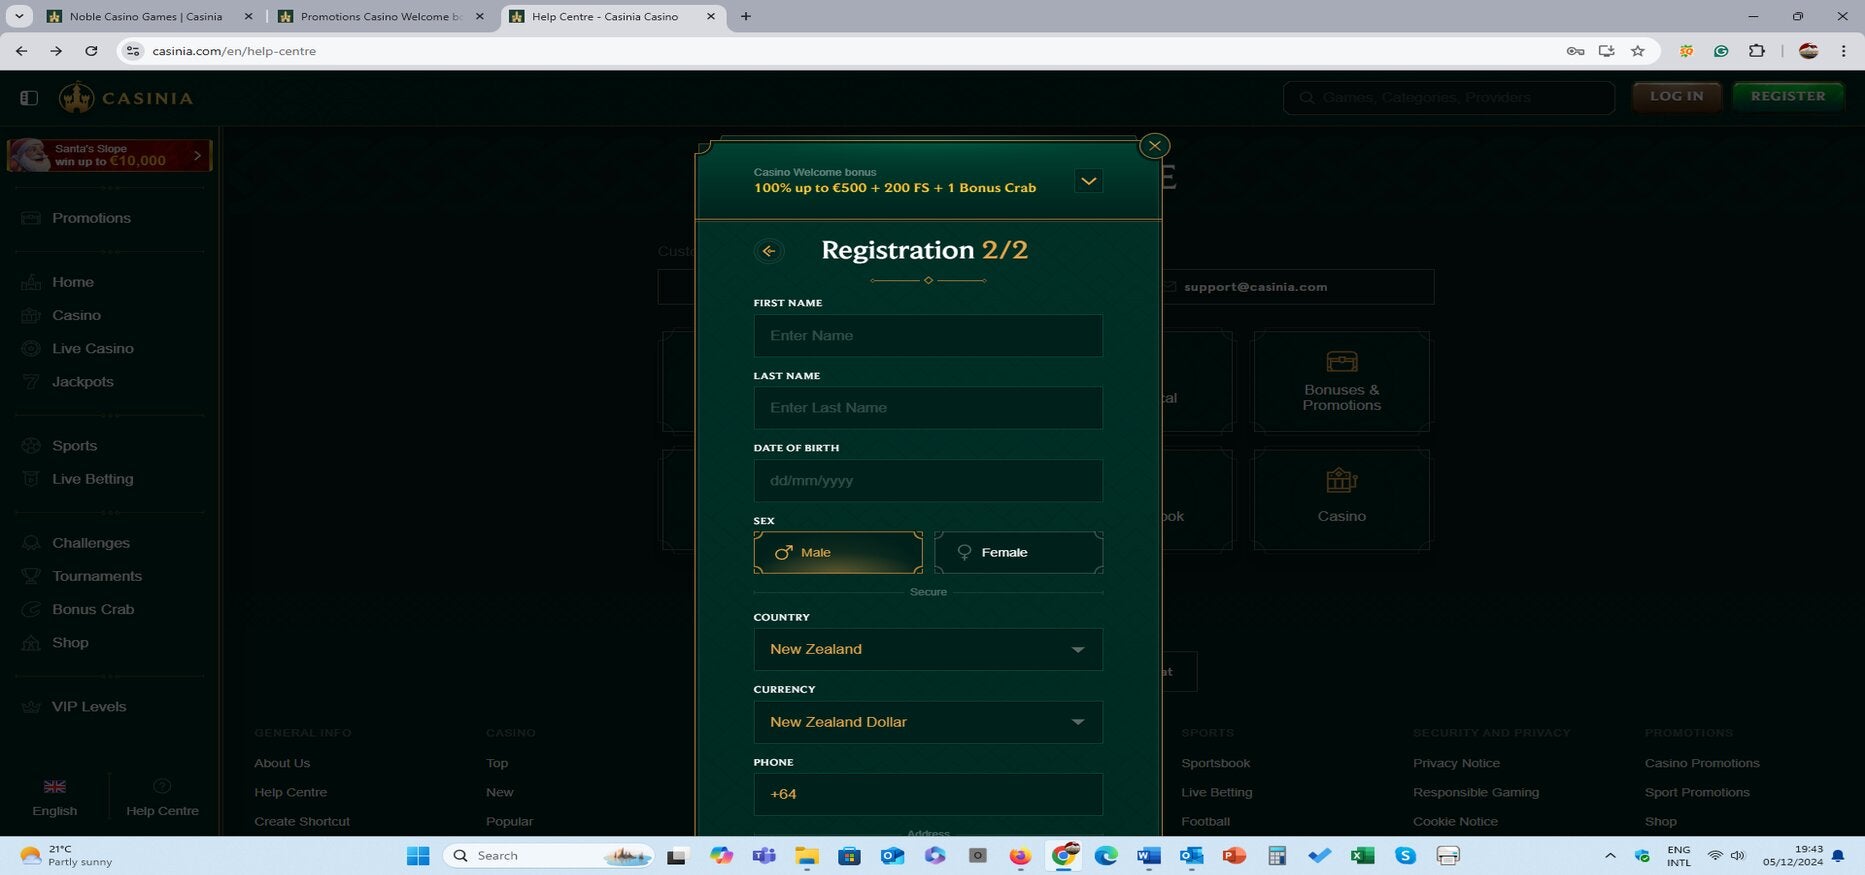
Task: Open VIP Levels in the sidebar
Action: pyautogui.click(x=88, y=706)
